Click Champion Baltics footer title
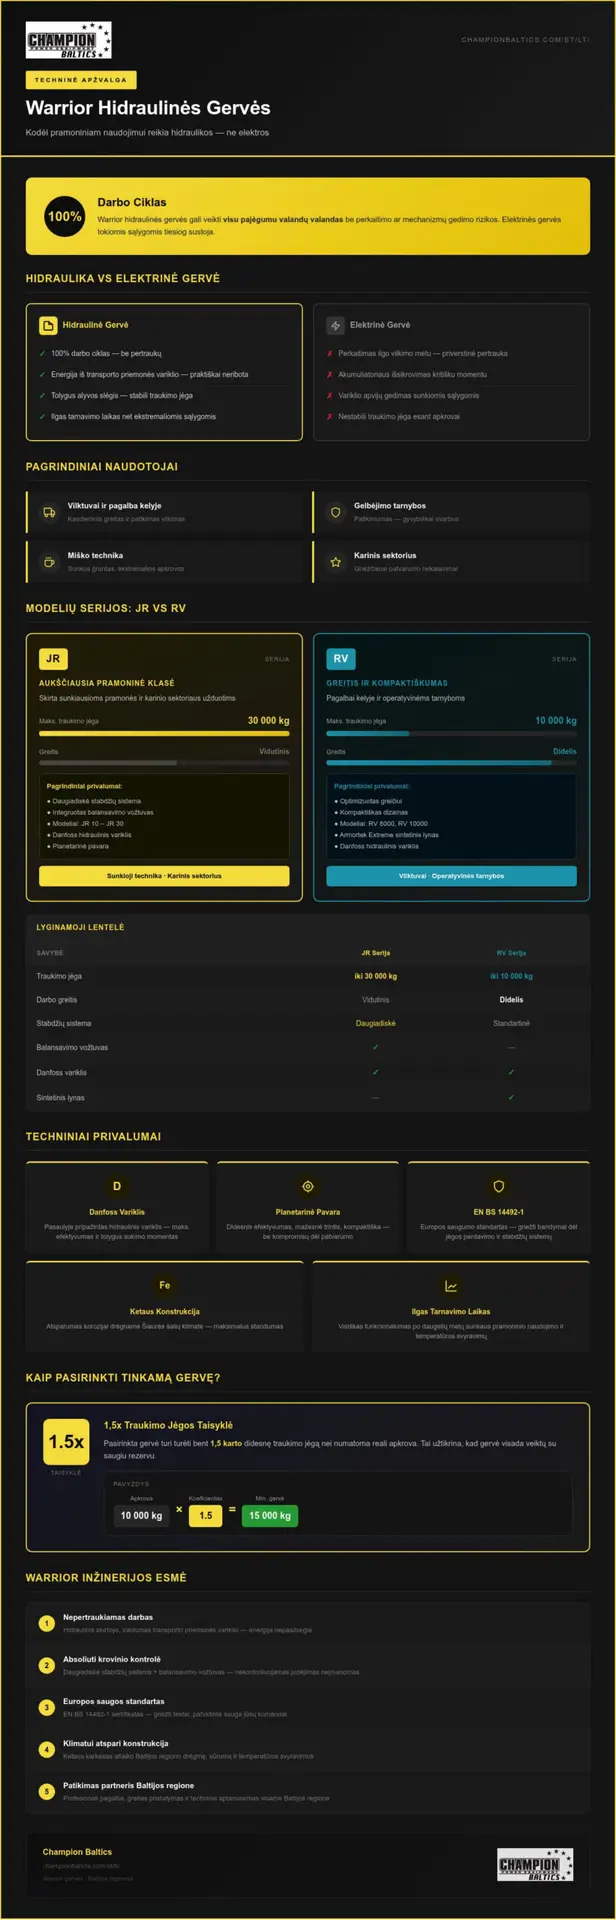 click(x=77, y=1852)
